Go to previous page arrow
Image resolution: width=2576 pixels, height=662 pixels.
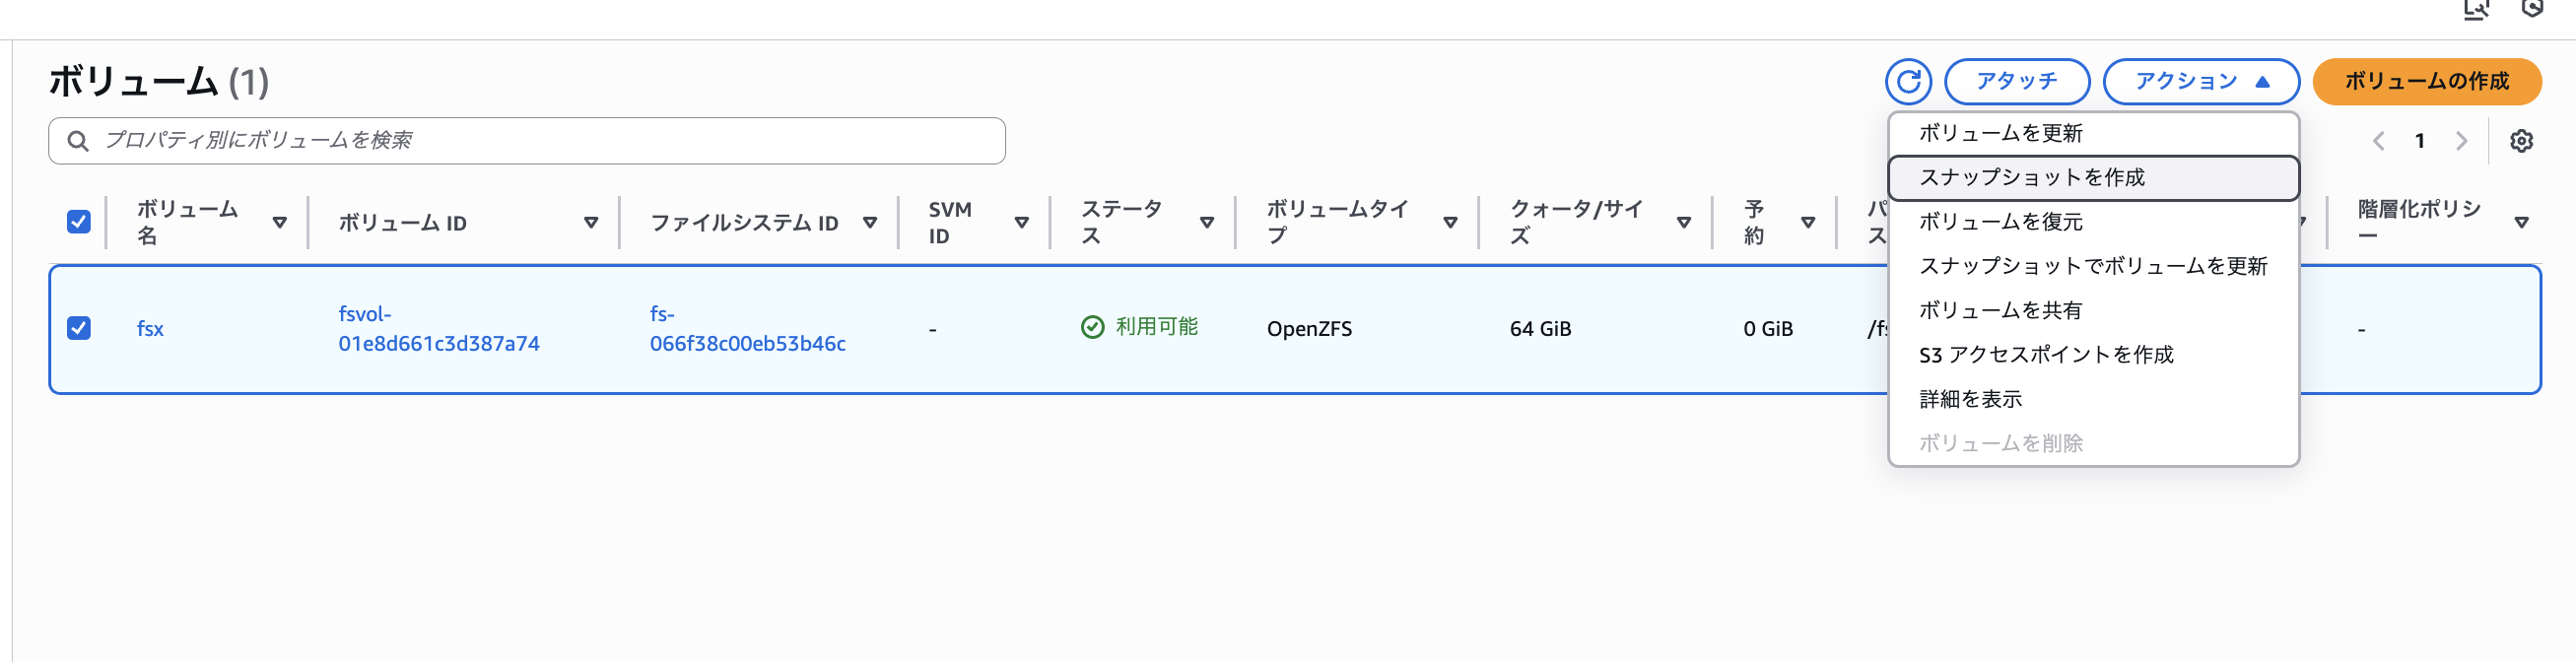tap(2379, 141)
